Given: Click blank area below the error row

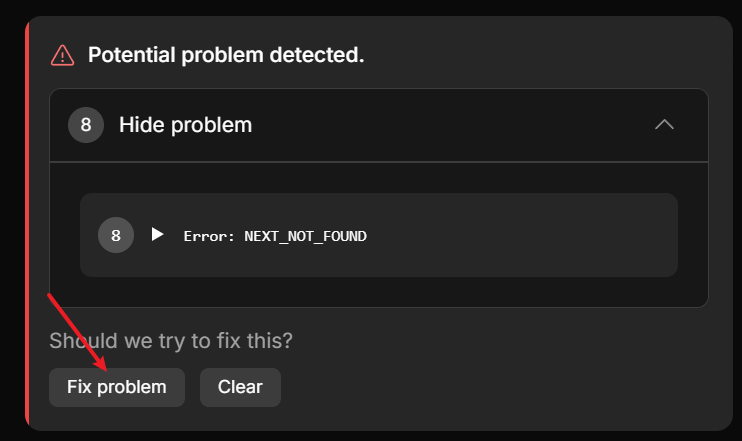Looking at the screenshot, I should point(380,292).
